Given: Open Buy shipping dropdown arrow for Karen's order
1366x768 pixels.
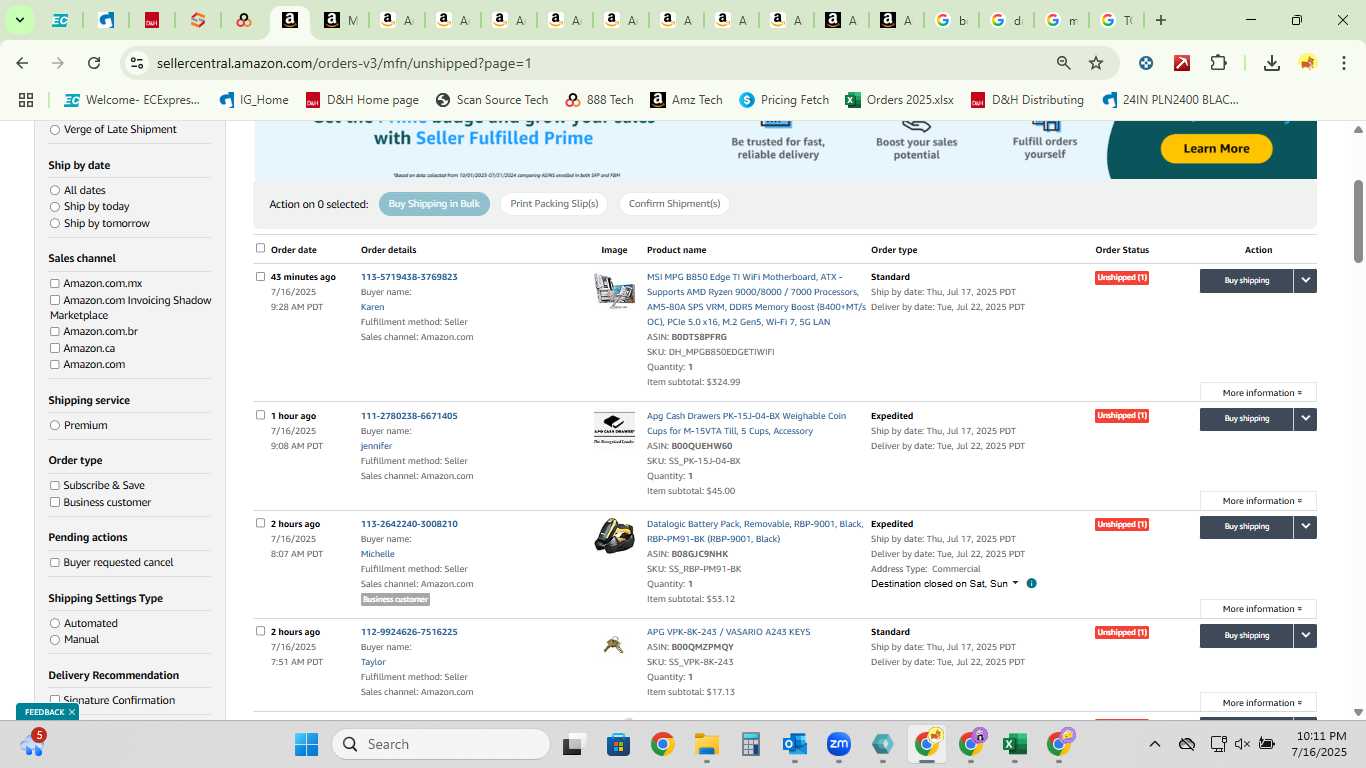Looking at the screenshot, I should pos(1305,281).
